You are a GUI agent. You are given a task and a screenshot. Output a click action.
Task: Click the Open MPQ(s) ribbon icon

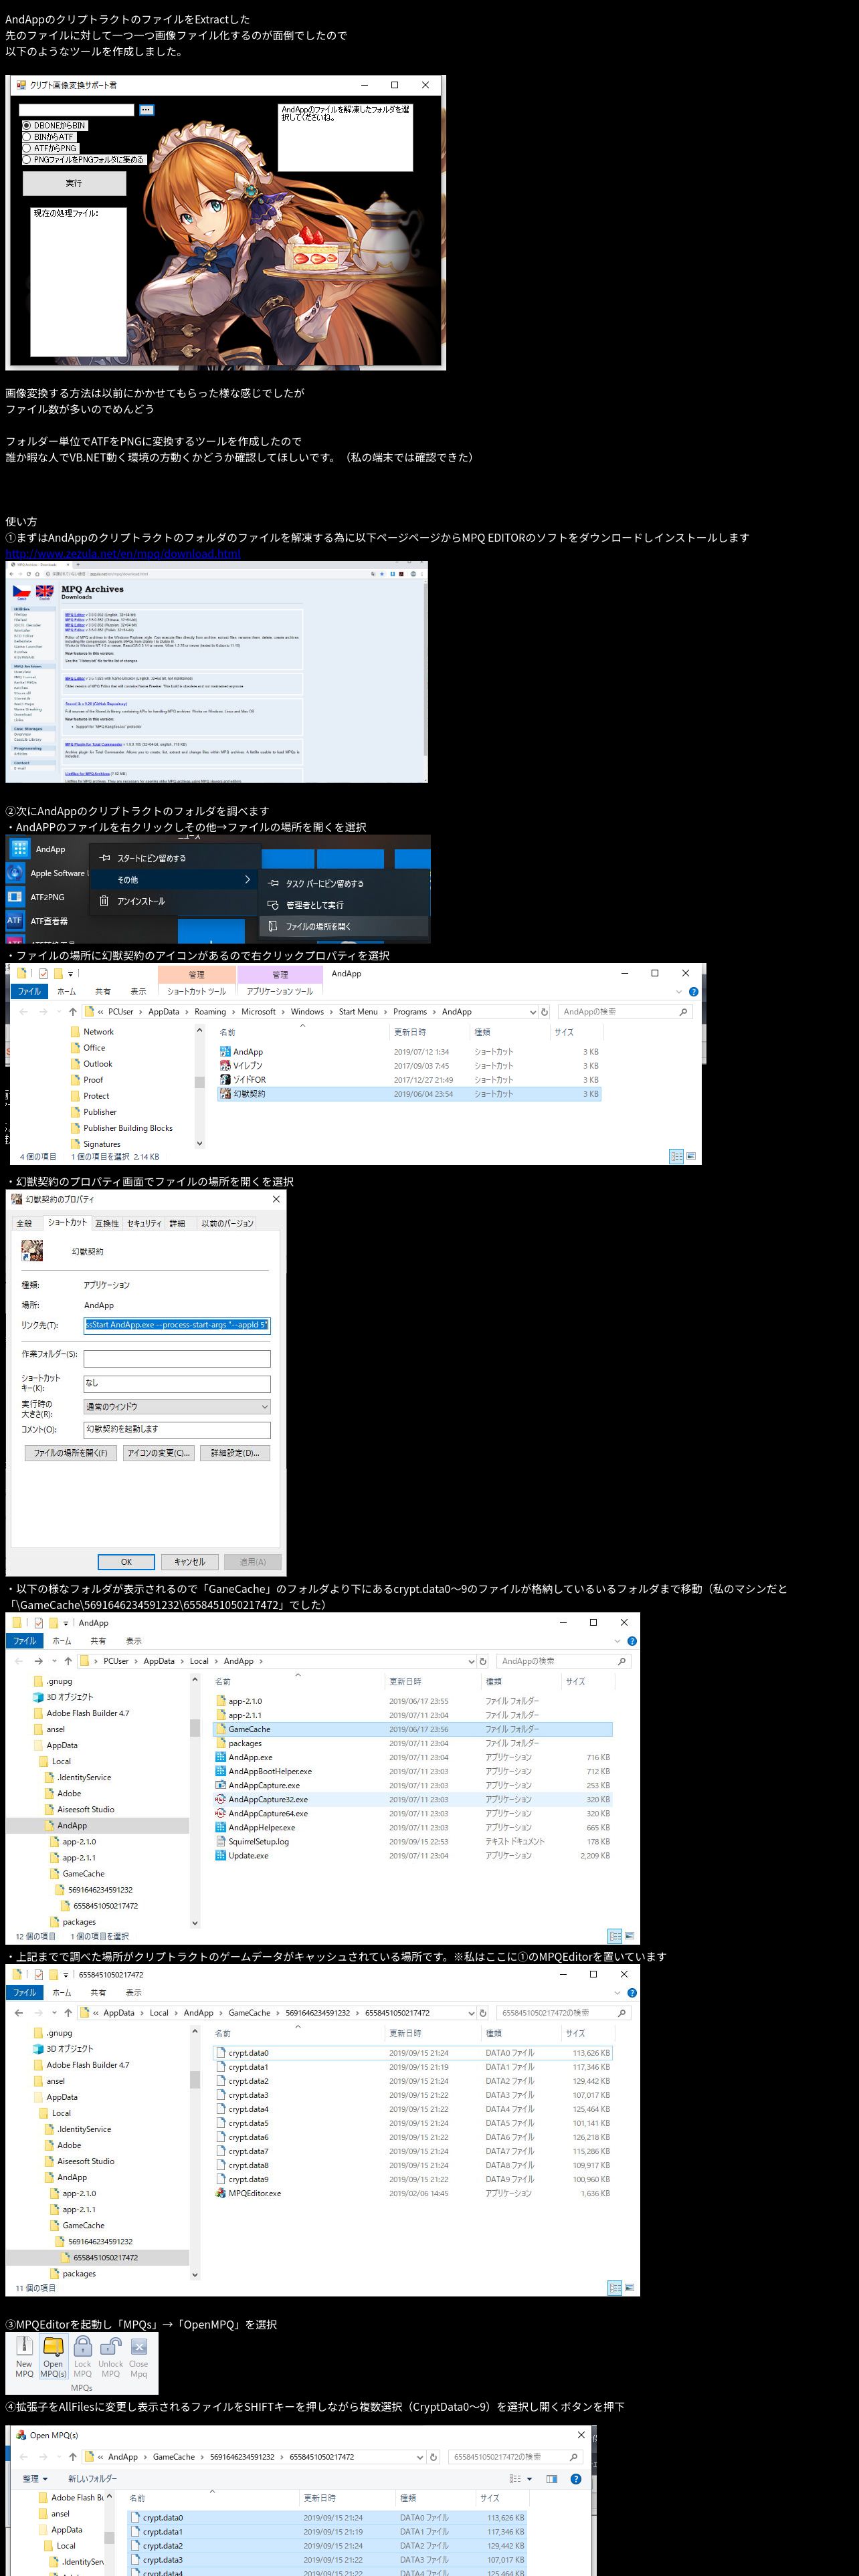click(x=53, y=2357)
